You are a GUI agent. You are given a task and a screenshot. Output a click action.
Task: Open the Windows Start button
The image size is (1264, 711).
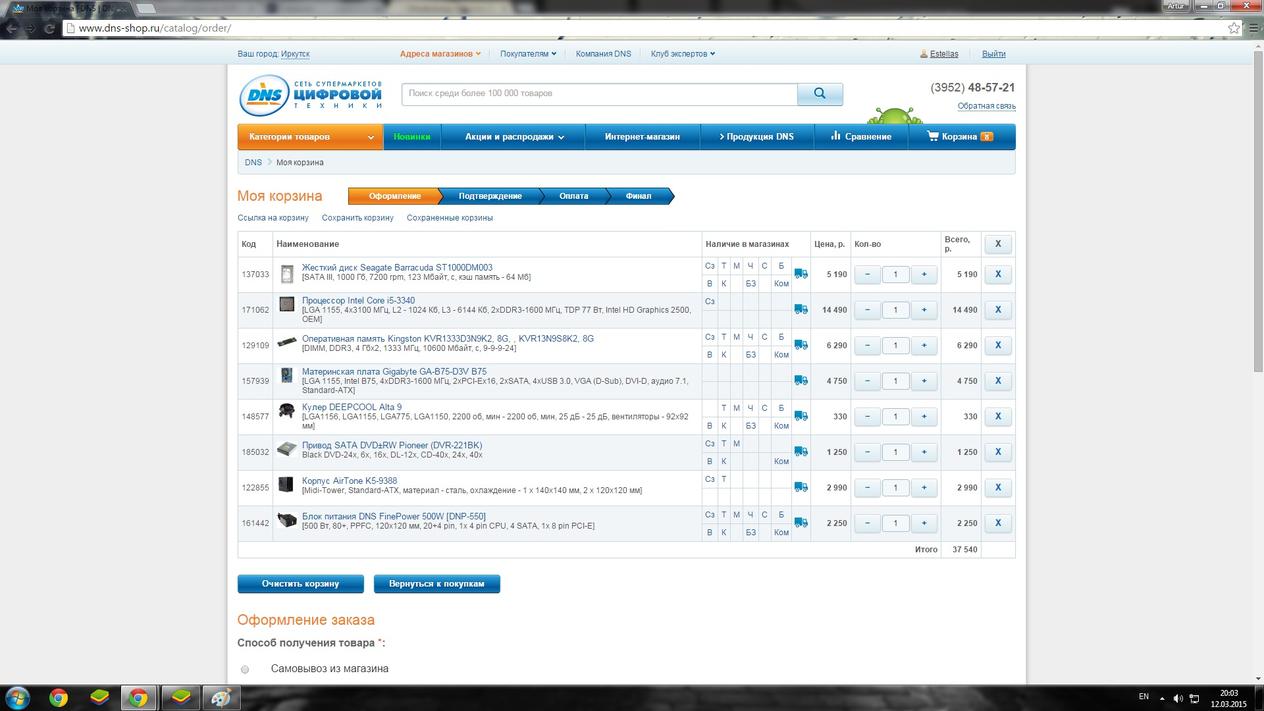[17, 698]
